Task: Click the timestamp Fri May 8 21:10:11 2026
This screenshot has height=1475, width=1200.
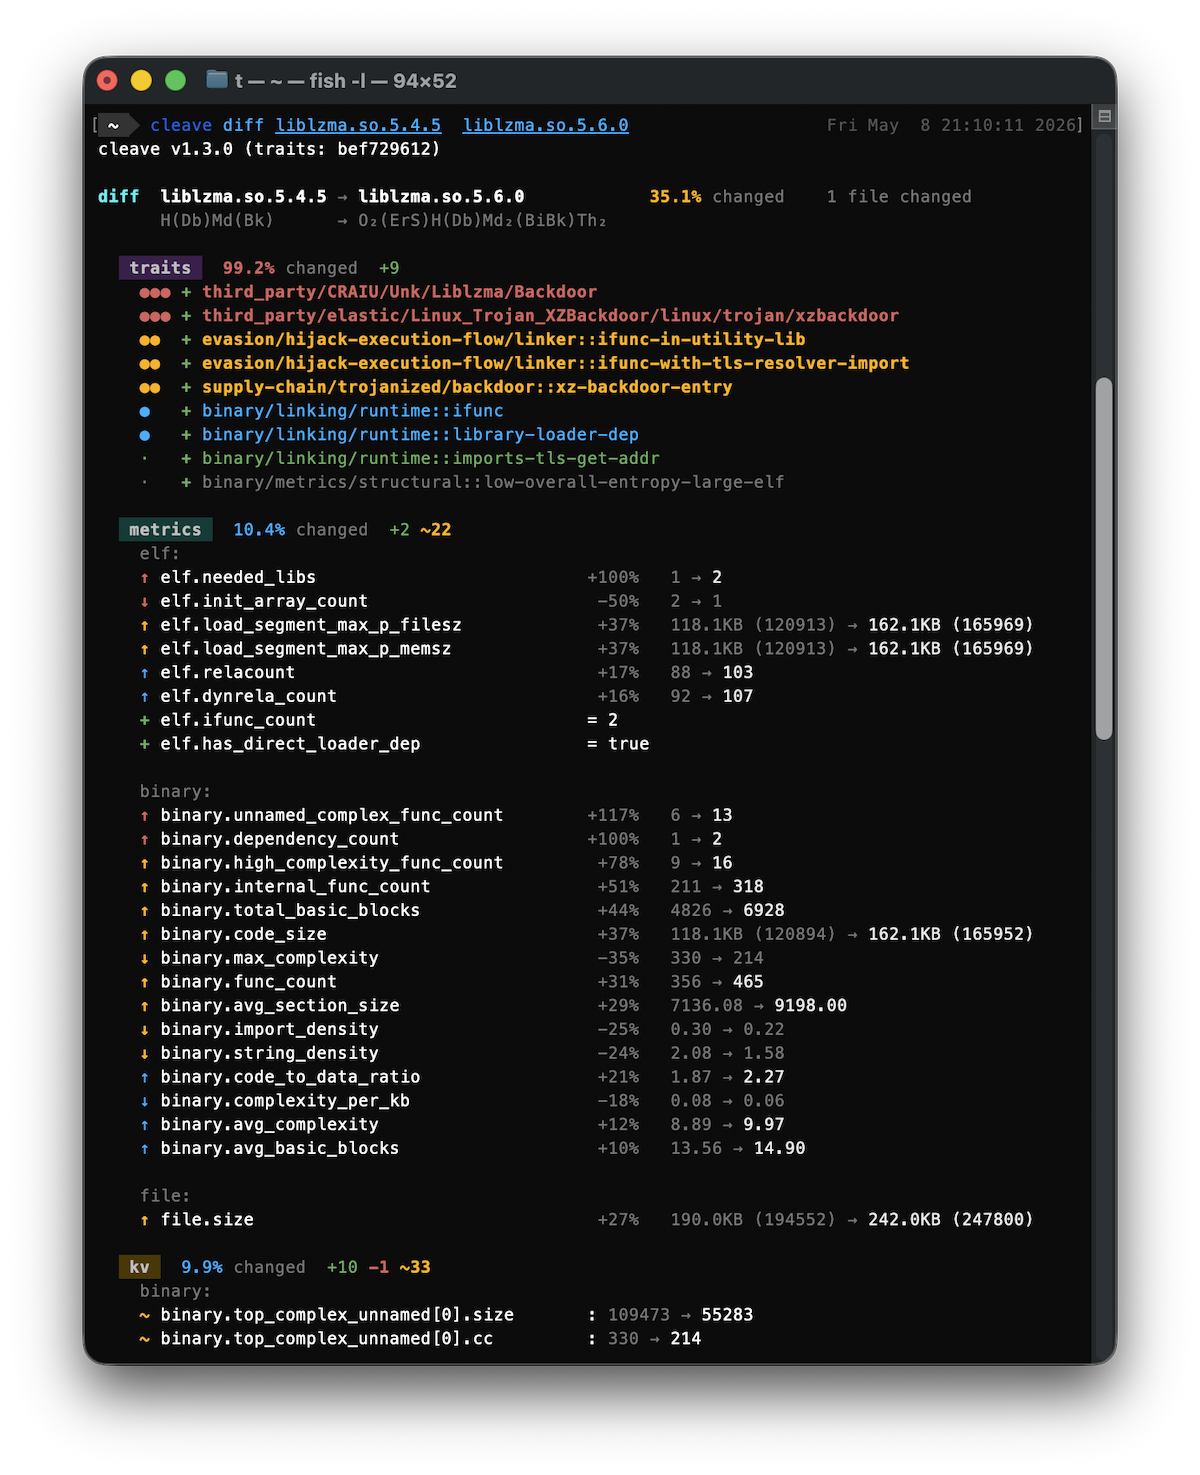Action: coord(951,125)
